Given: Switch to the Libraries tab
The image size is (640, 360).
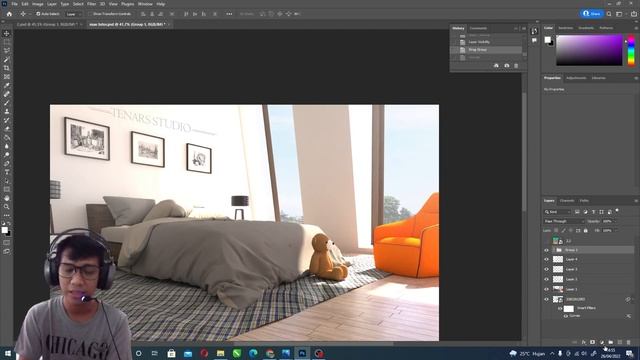Looking at the screenshot, I should (x=598, y=78).
